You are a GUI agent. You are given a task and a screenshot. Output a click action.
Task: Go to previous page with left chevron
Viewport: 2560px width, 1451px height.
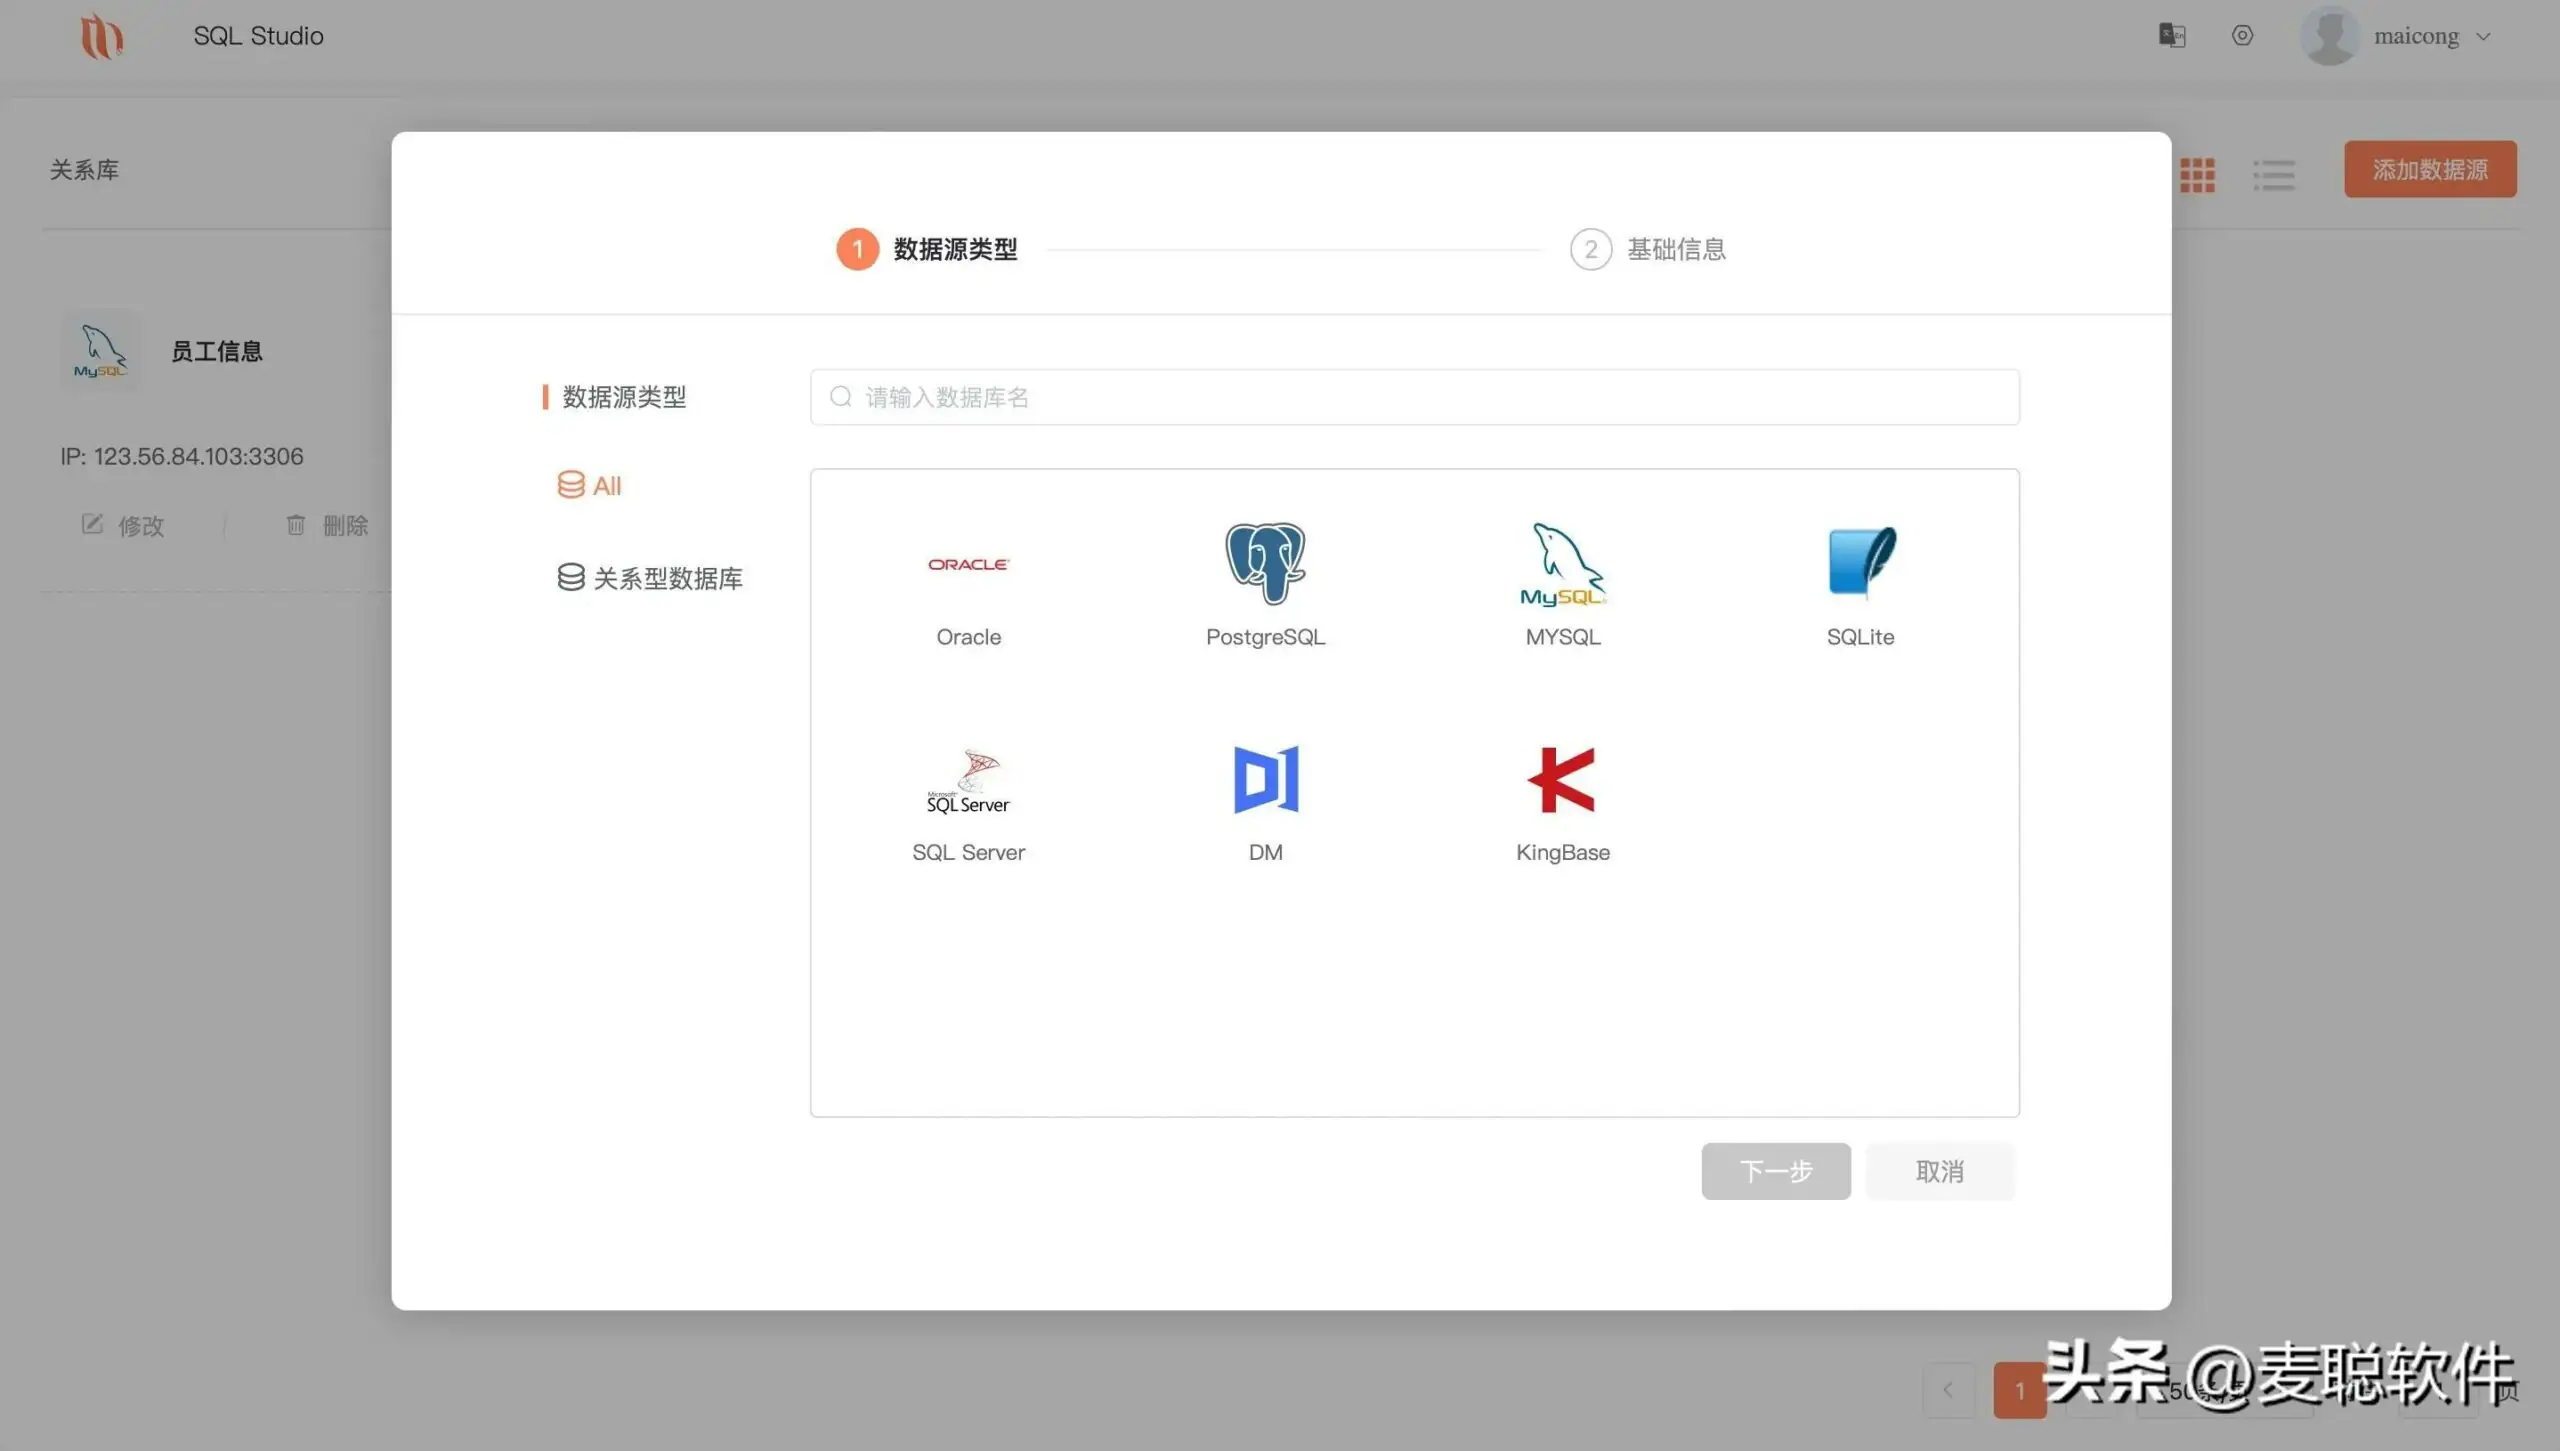tap(1947, 1390)
